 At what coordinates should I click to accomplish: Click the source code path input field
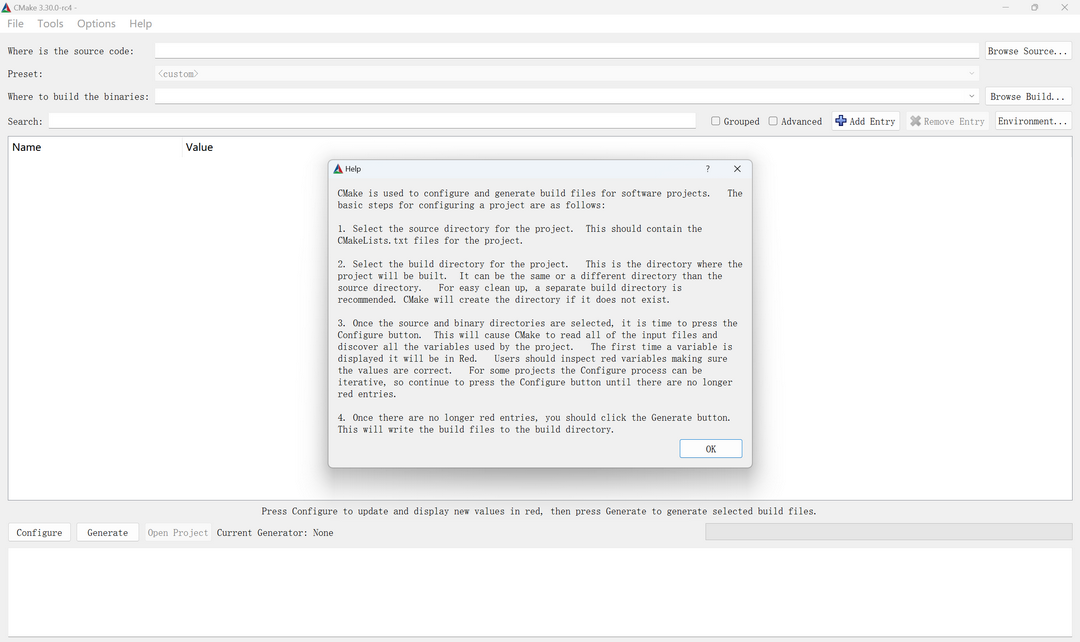pyautogui.click(x=566, y=51)
